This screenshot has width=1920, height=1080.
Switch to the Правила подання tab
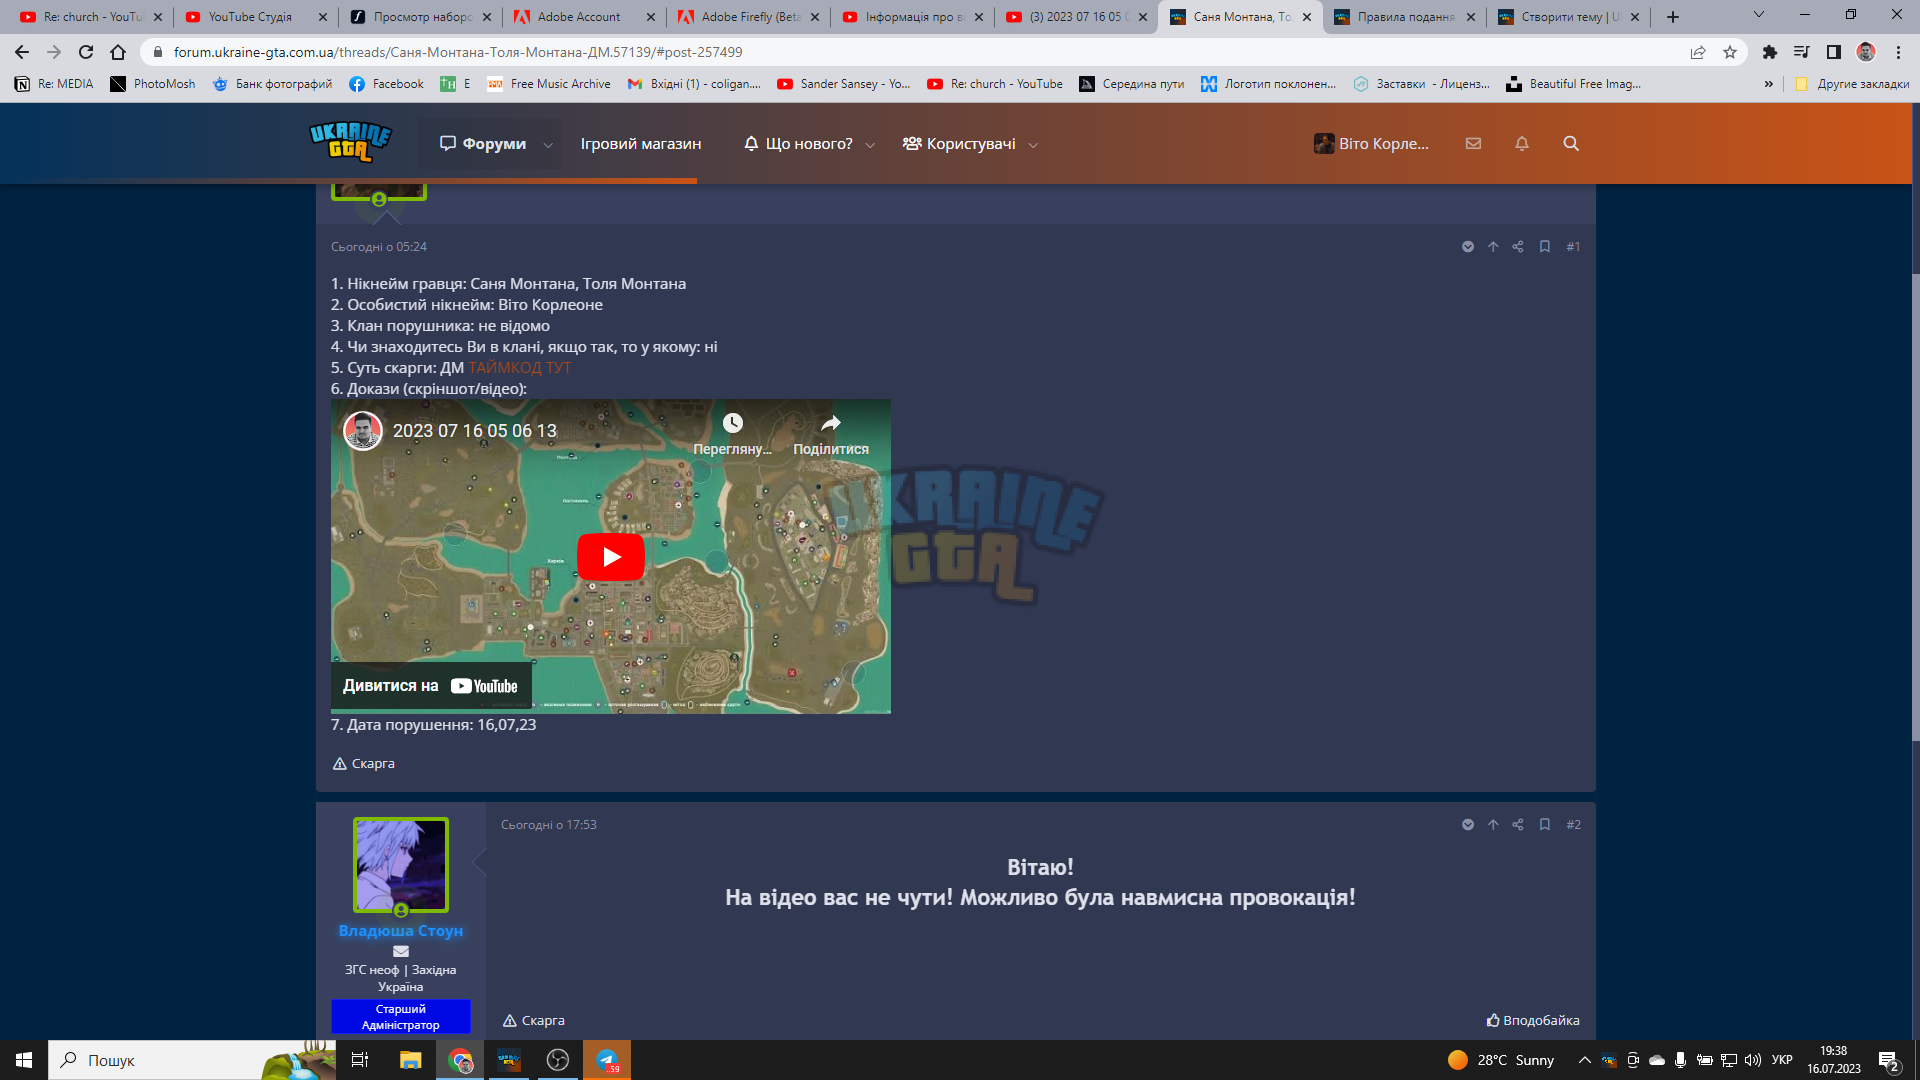(1405, 17)
